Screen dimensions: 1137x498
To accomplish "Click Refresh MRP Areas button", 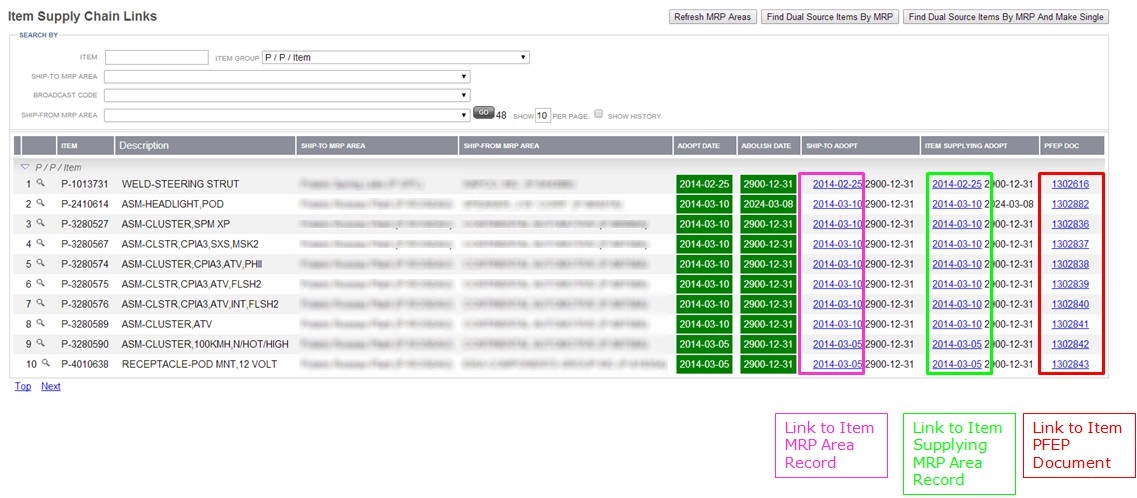I will pos(712,17).
